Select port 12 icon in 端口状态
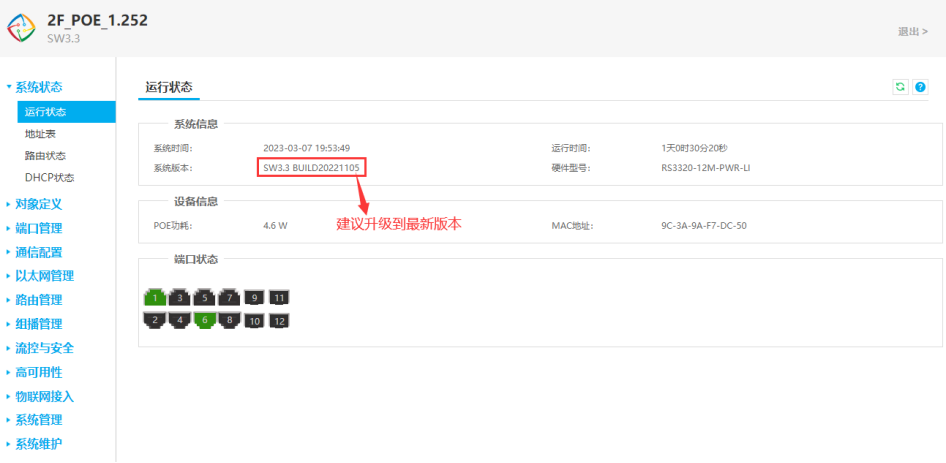Screen dimensions: 946x463 (279, 321)
